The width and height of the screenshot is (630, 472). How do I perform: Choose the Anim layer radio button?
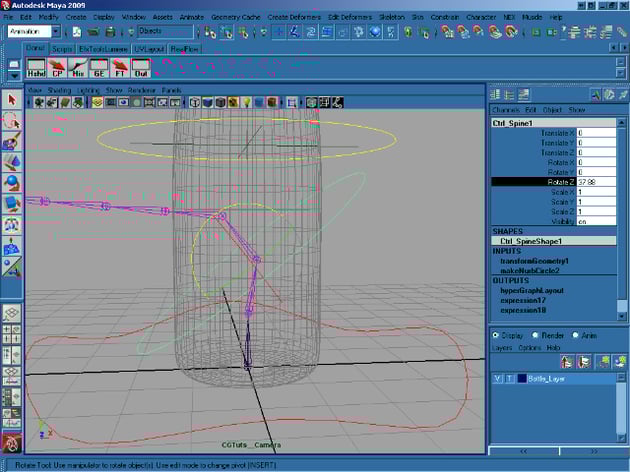tap(576, 335)
